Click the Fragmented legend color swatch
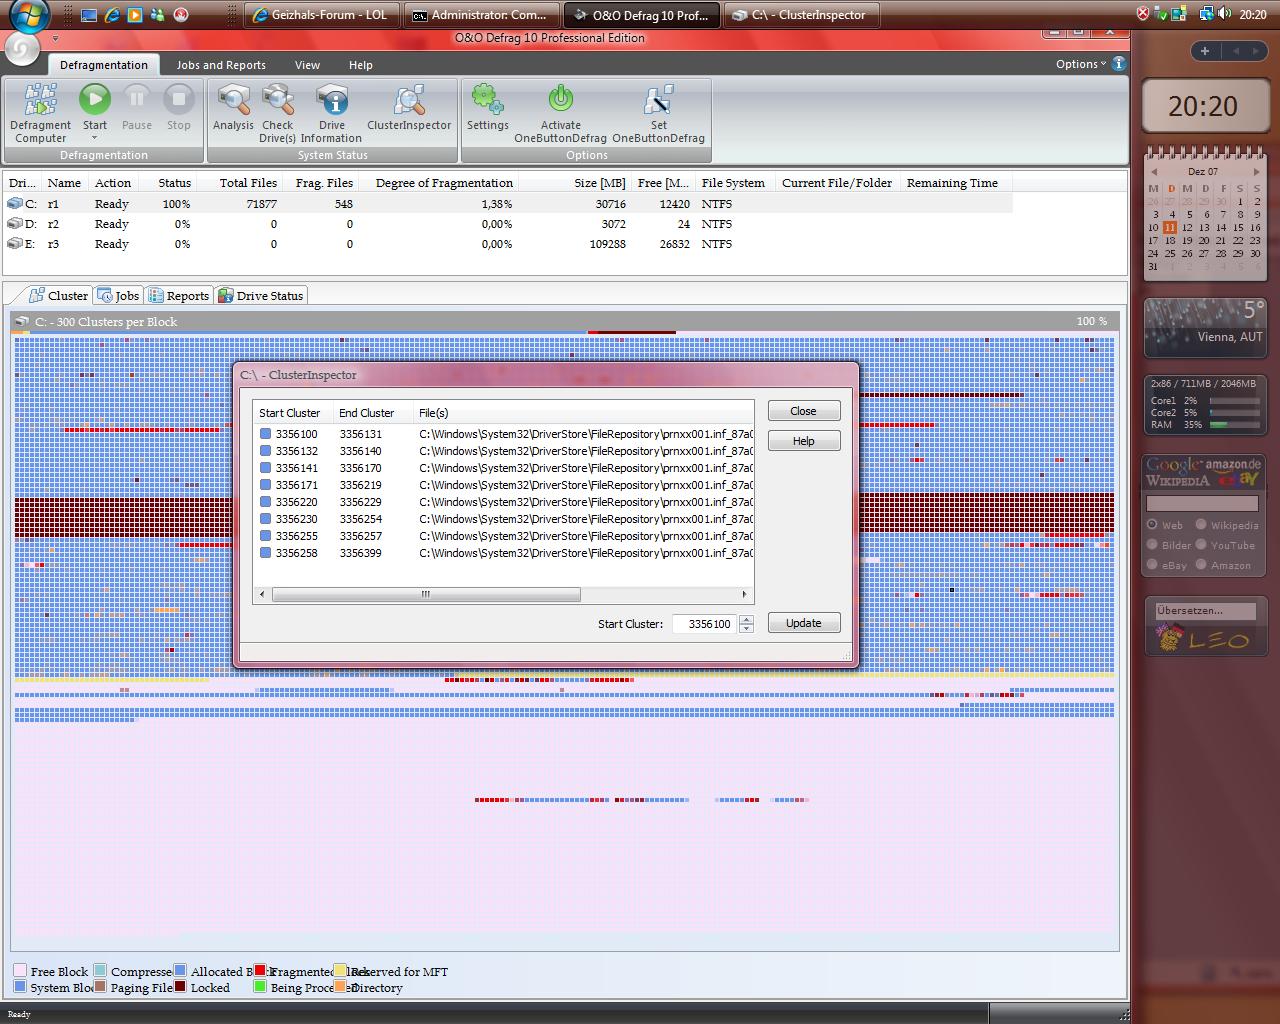Image resolution: width=1280 pixels, height=1024 pixels. [x=260, y=970]
